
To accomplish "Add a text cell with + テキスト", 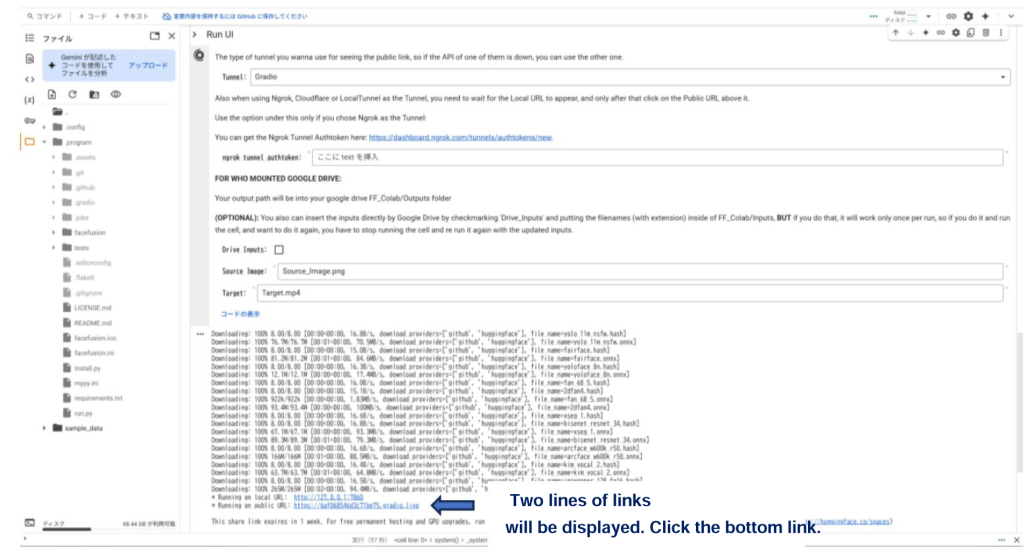I will 132,16.
